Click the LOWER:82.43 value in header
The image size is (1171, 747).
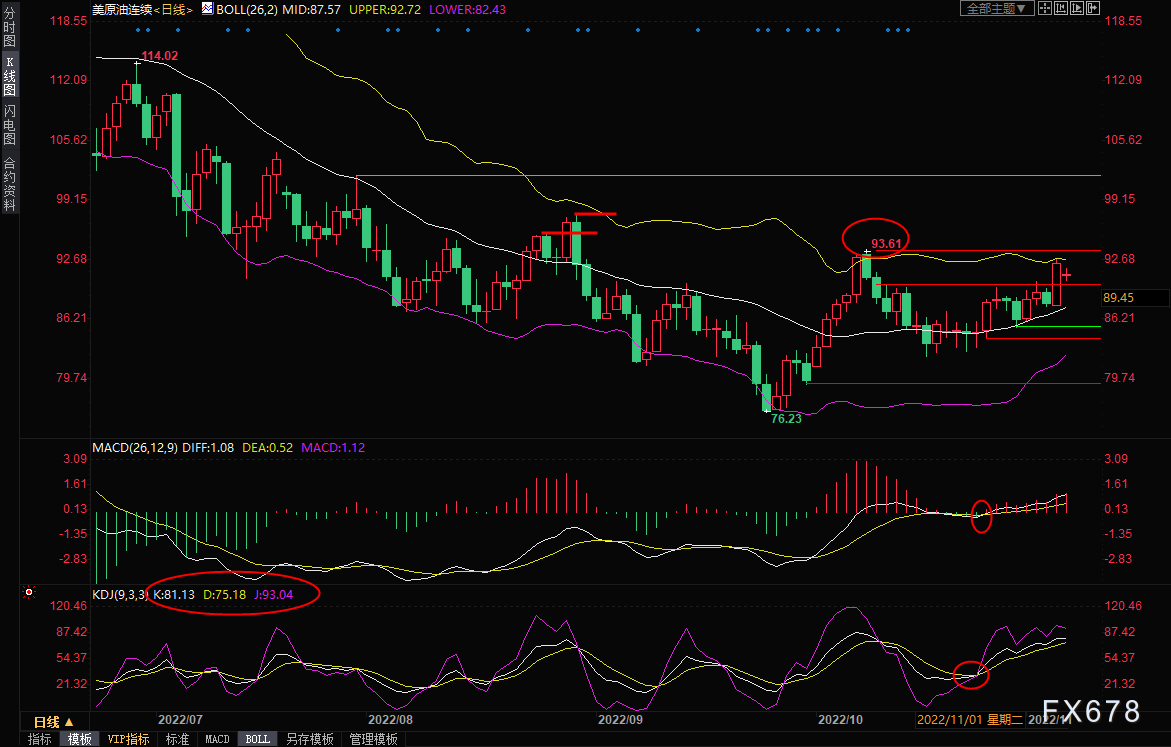point(467,10)
